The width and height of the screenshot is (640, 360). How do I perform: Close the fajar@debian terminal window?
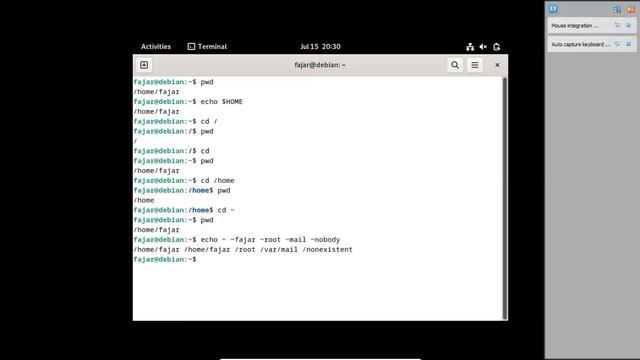(497, 65)
